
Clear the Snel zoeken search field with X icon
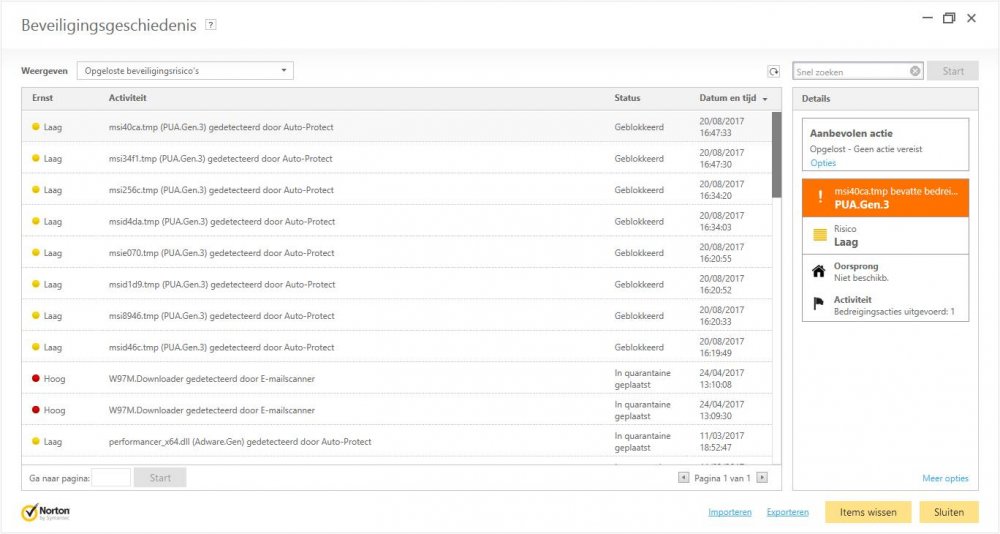pos(914,71)
